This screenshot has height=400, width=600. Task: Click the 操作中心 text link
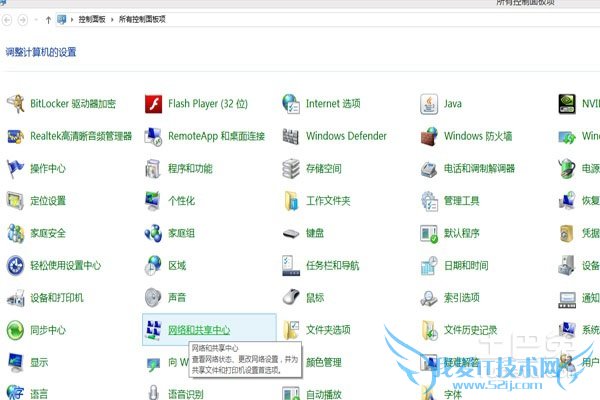click(x=48, y=168)
